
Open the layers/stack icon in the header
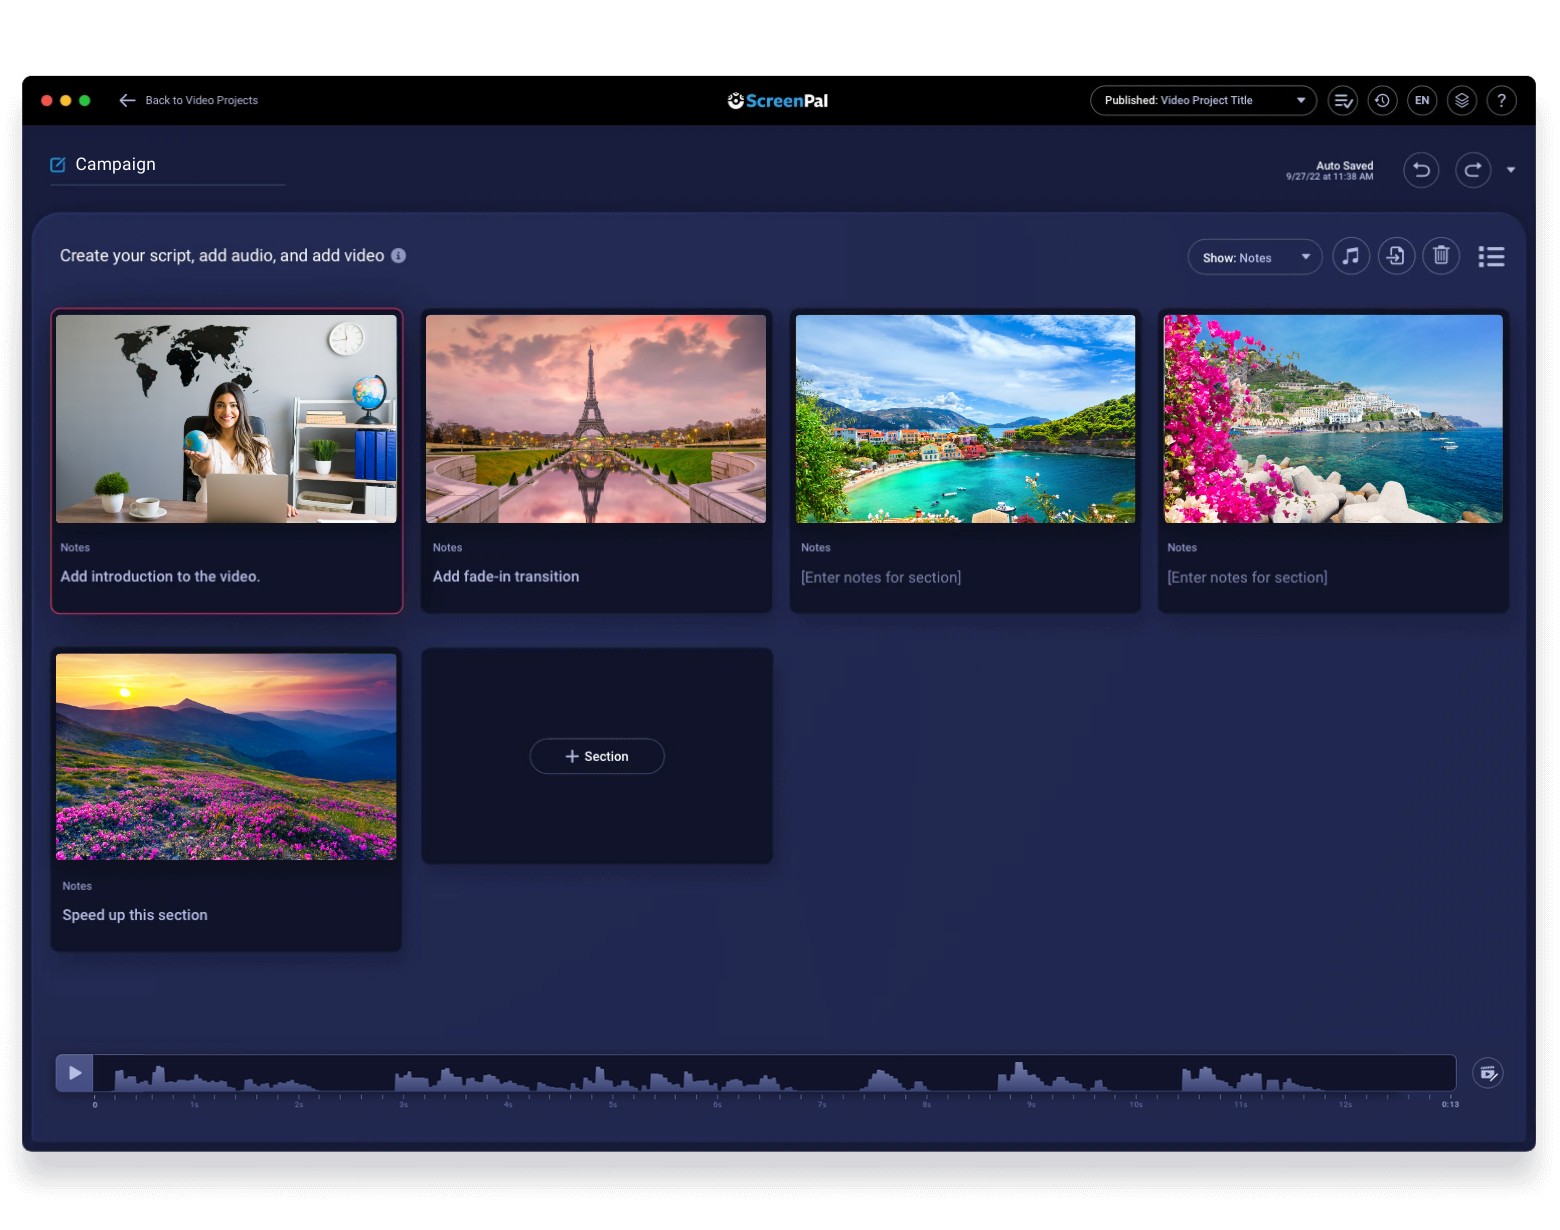[1462, 100]
